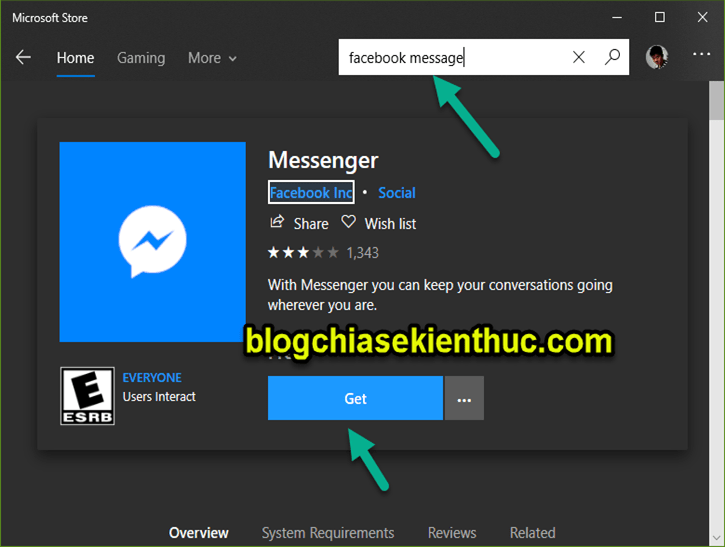This screenshot has width=725, height=547.
Task: Go back with the back arrow
Action: pyautogui.click(x=23, y=58)
